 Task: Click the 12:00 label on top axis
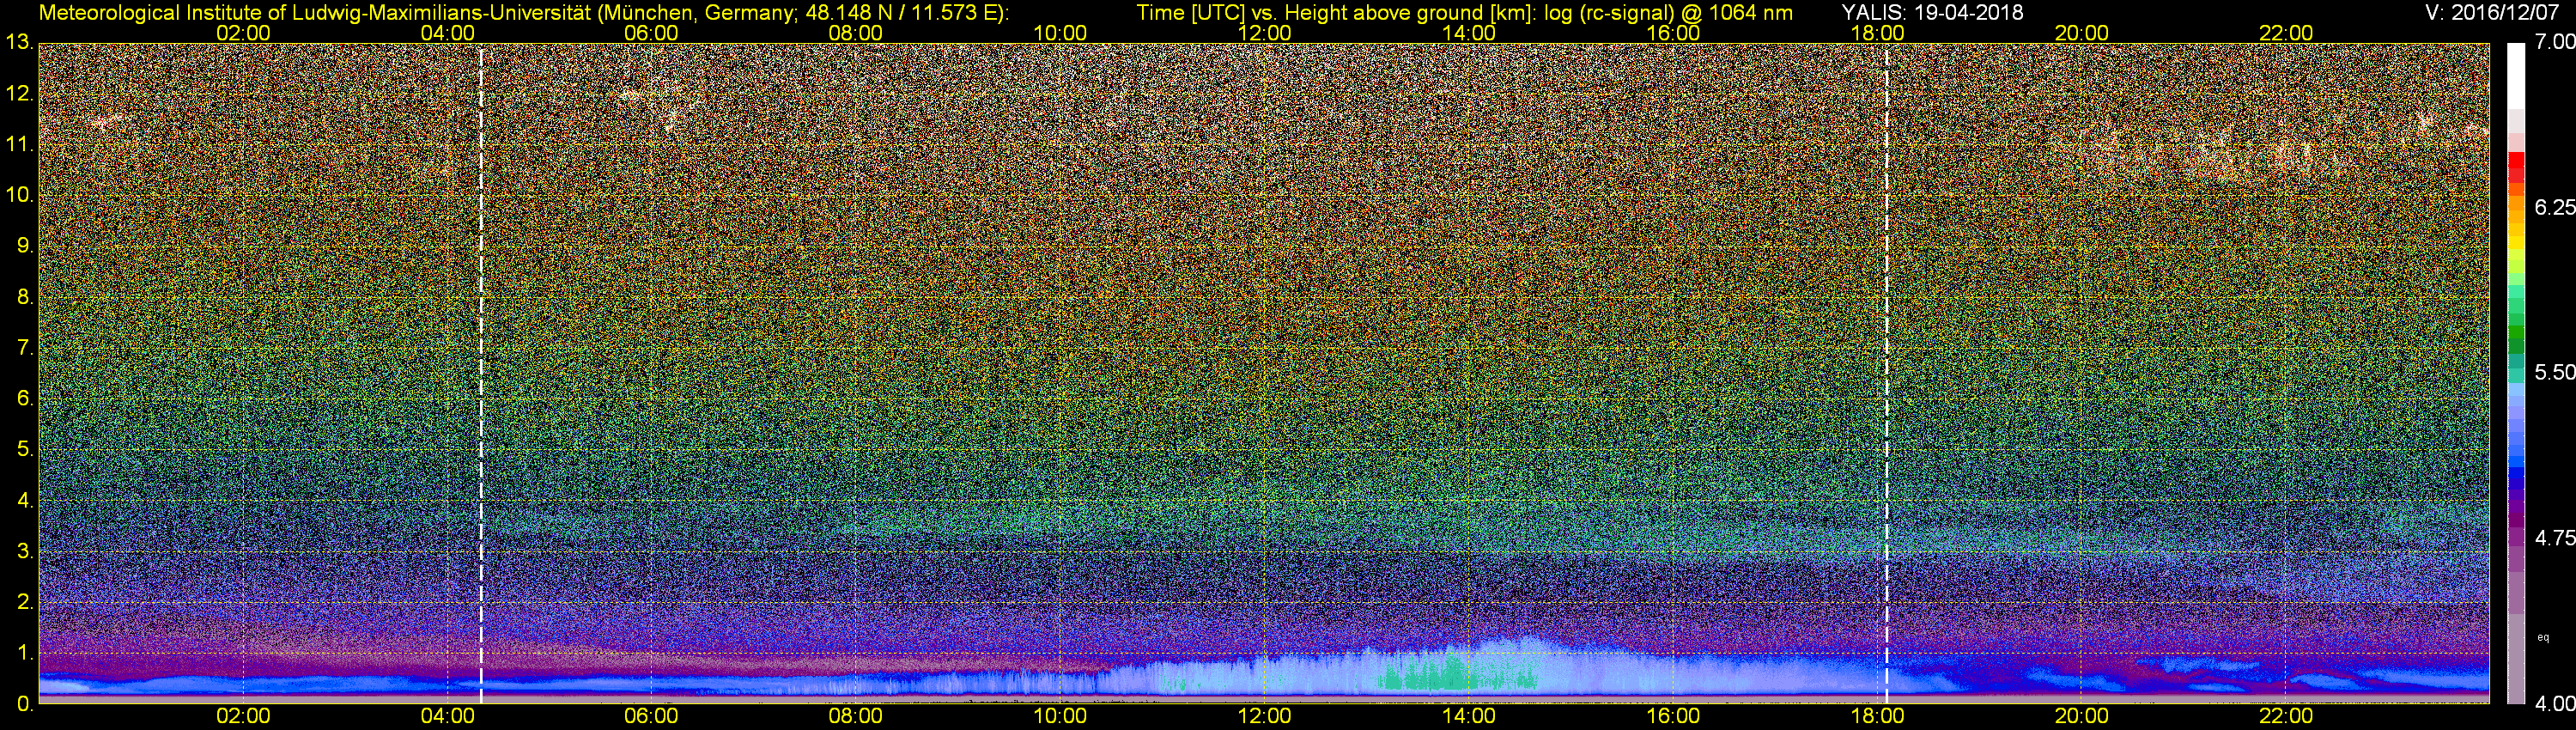pyautogui.click(x=1264, y=33)
